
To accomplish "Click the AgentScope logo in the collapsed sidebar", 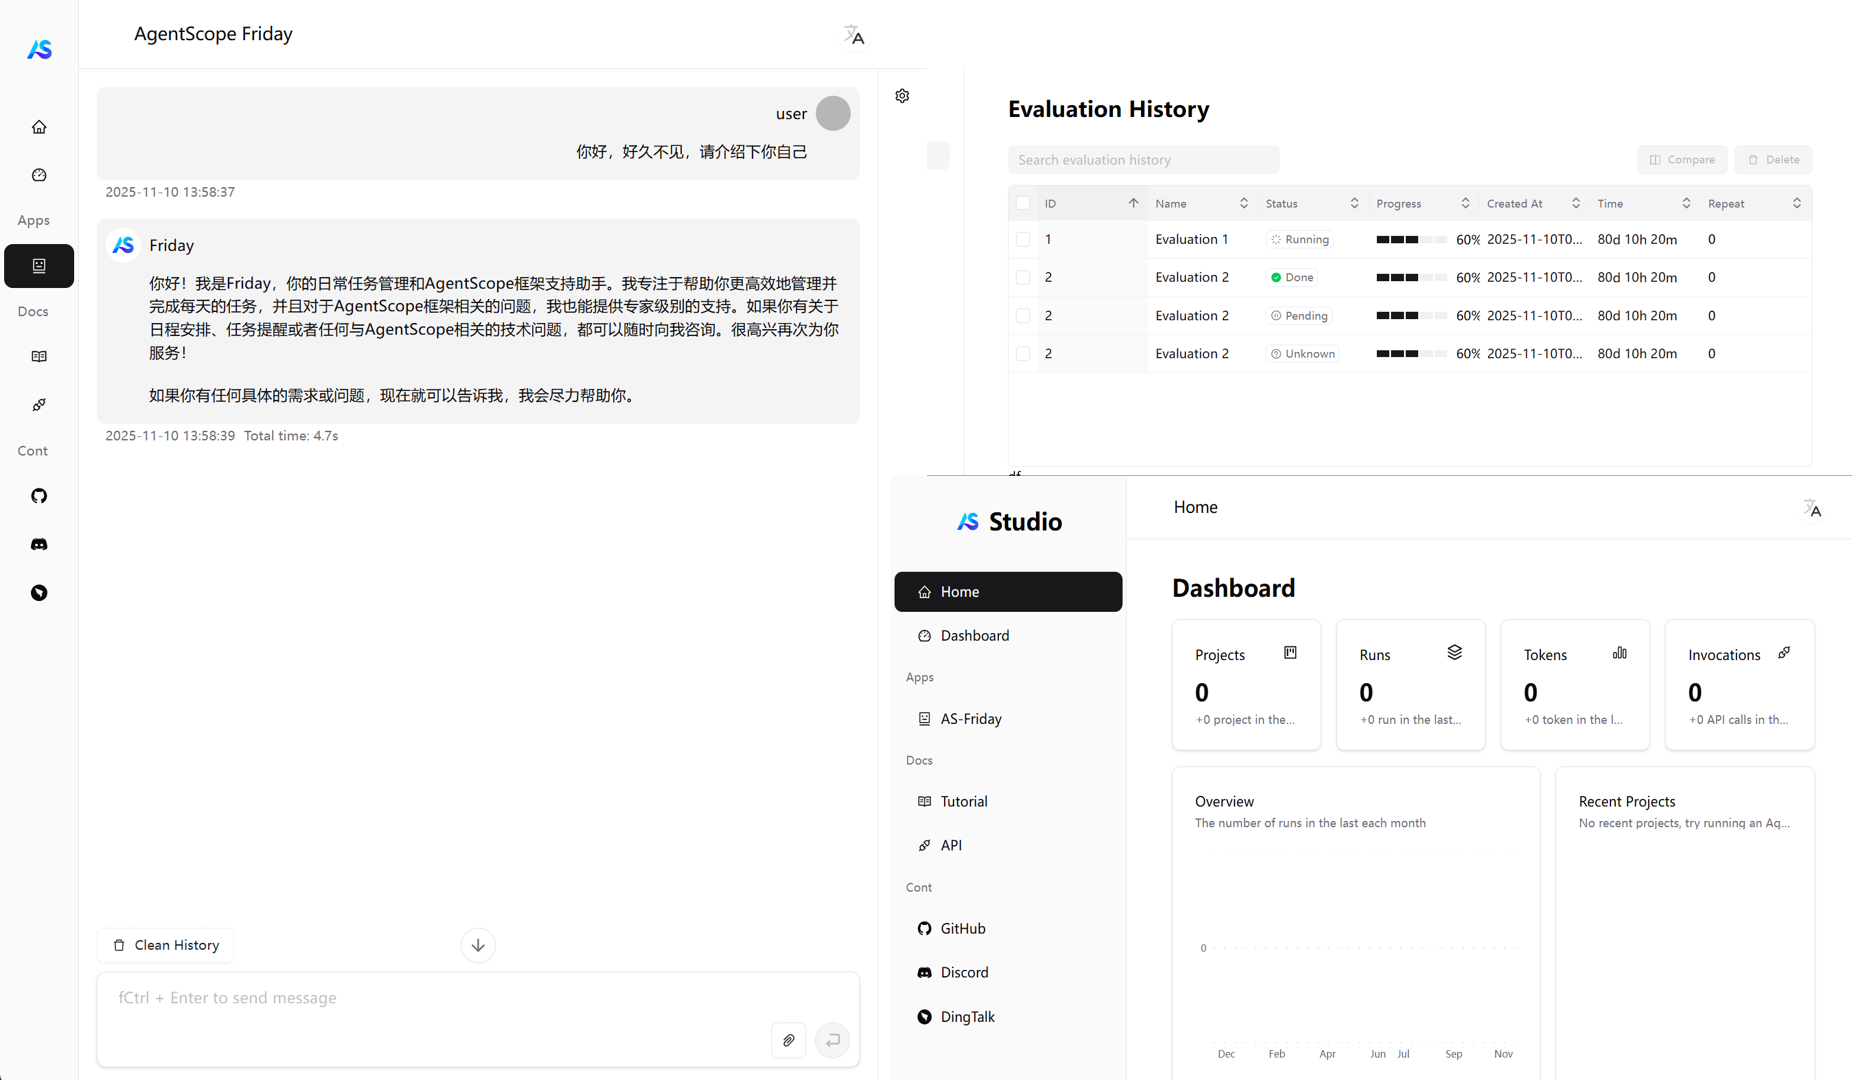I will [x=39, y=49].
